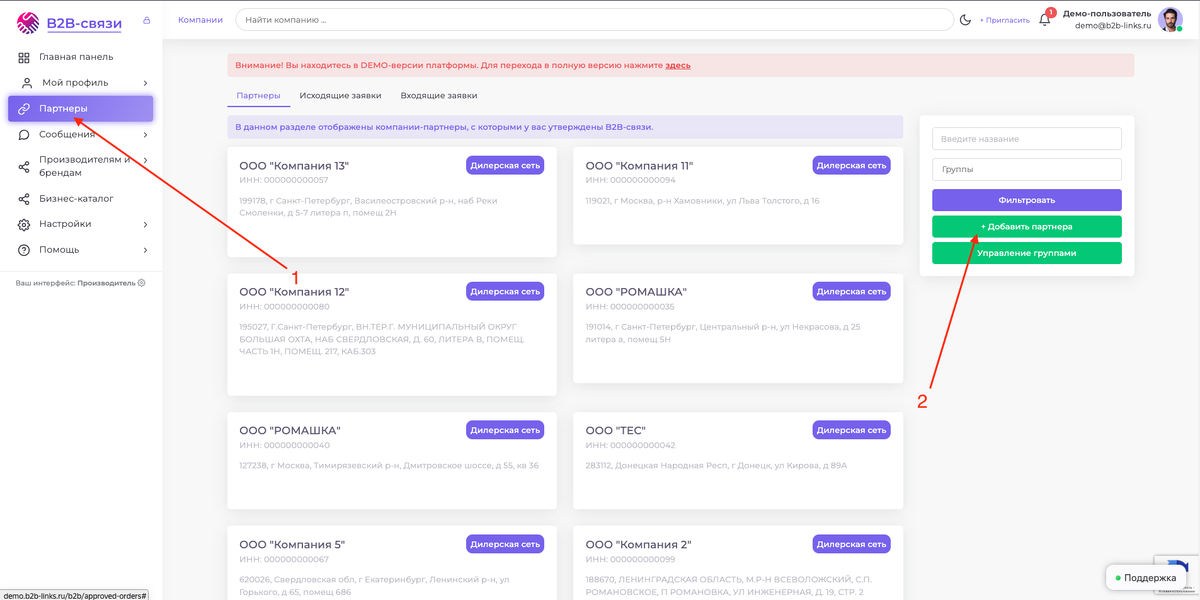Click the lock icon beside the logo
1200x600 pixels.
pyautogui.click(x=147, y=20)
